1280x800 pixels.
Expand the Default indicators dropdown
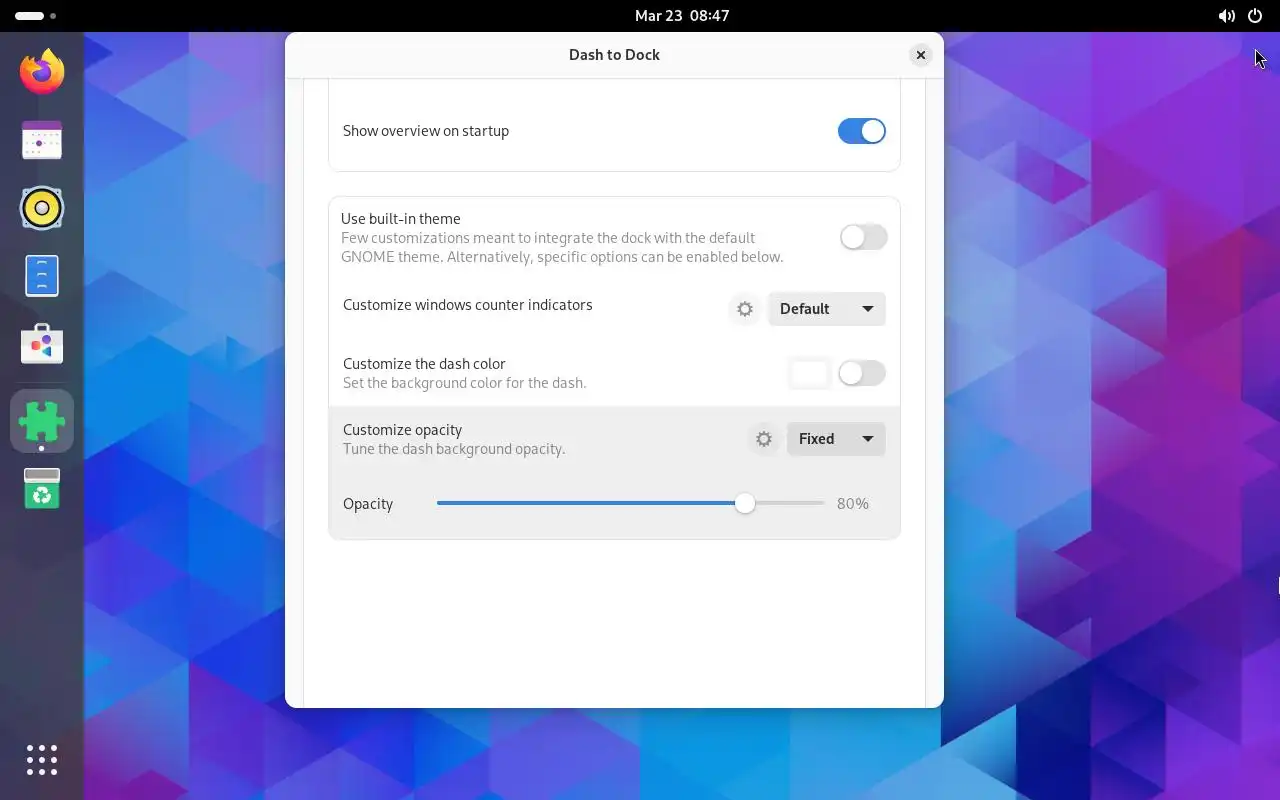coord(826,309)
